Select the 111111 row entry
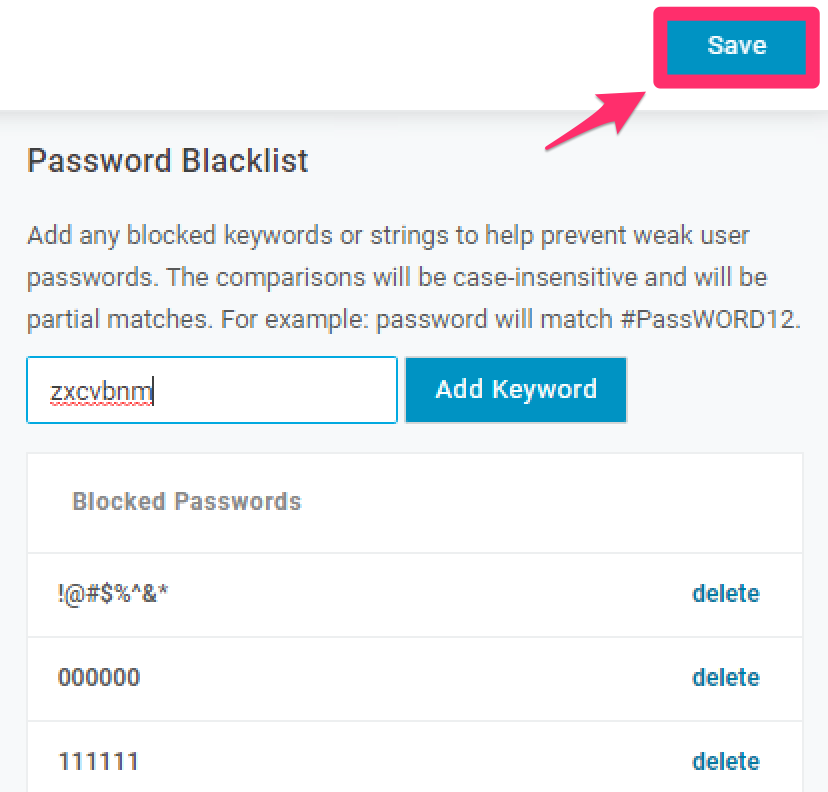 [x=99, y=760]
